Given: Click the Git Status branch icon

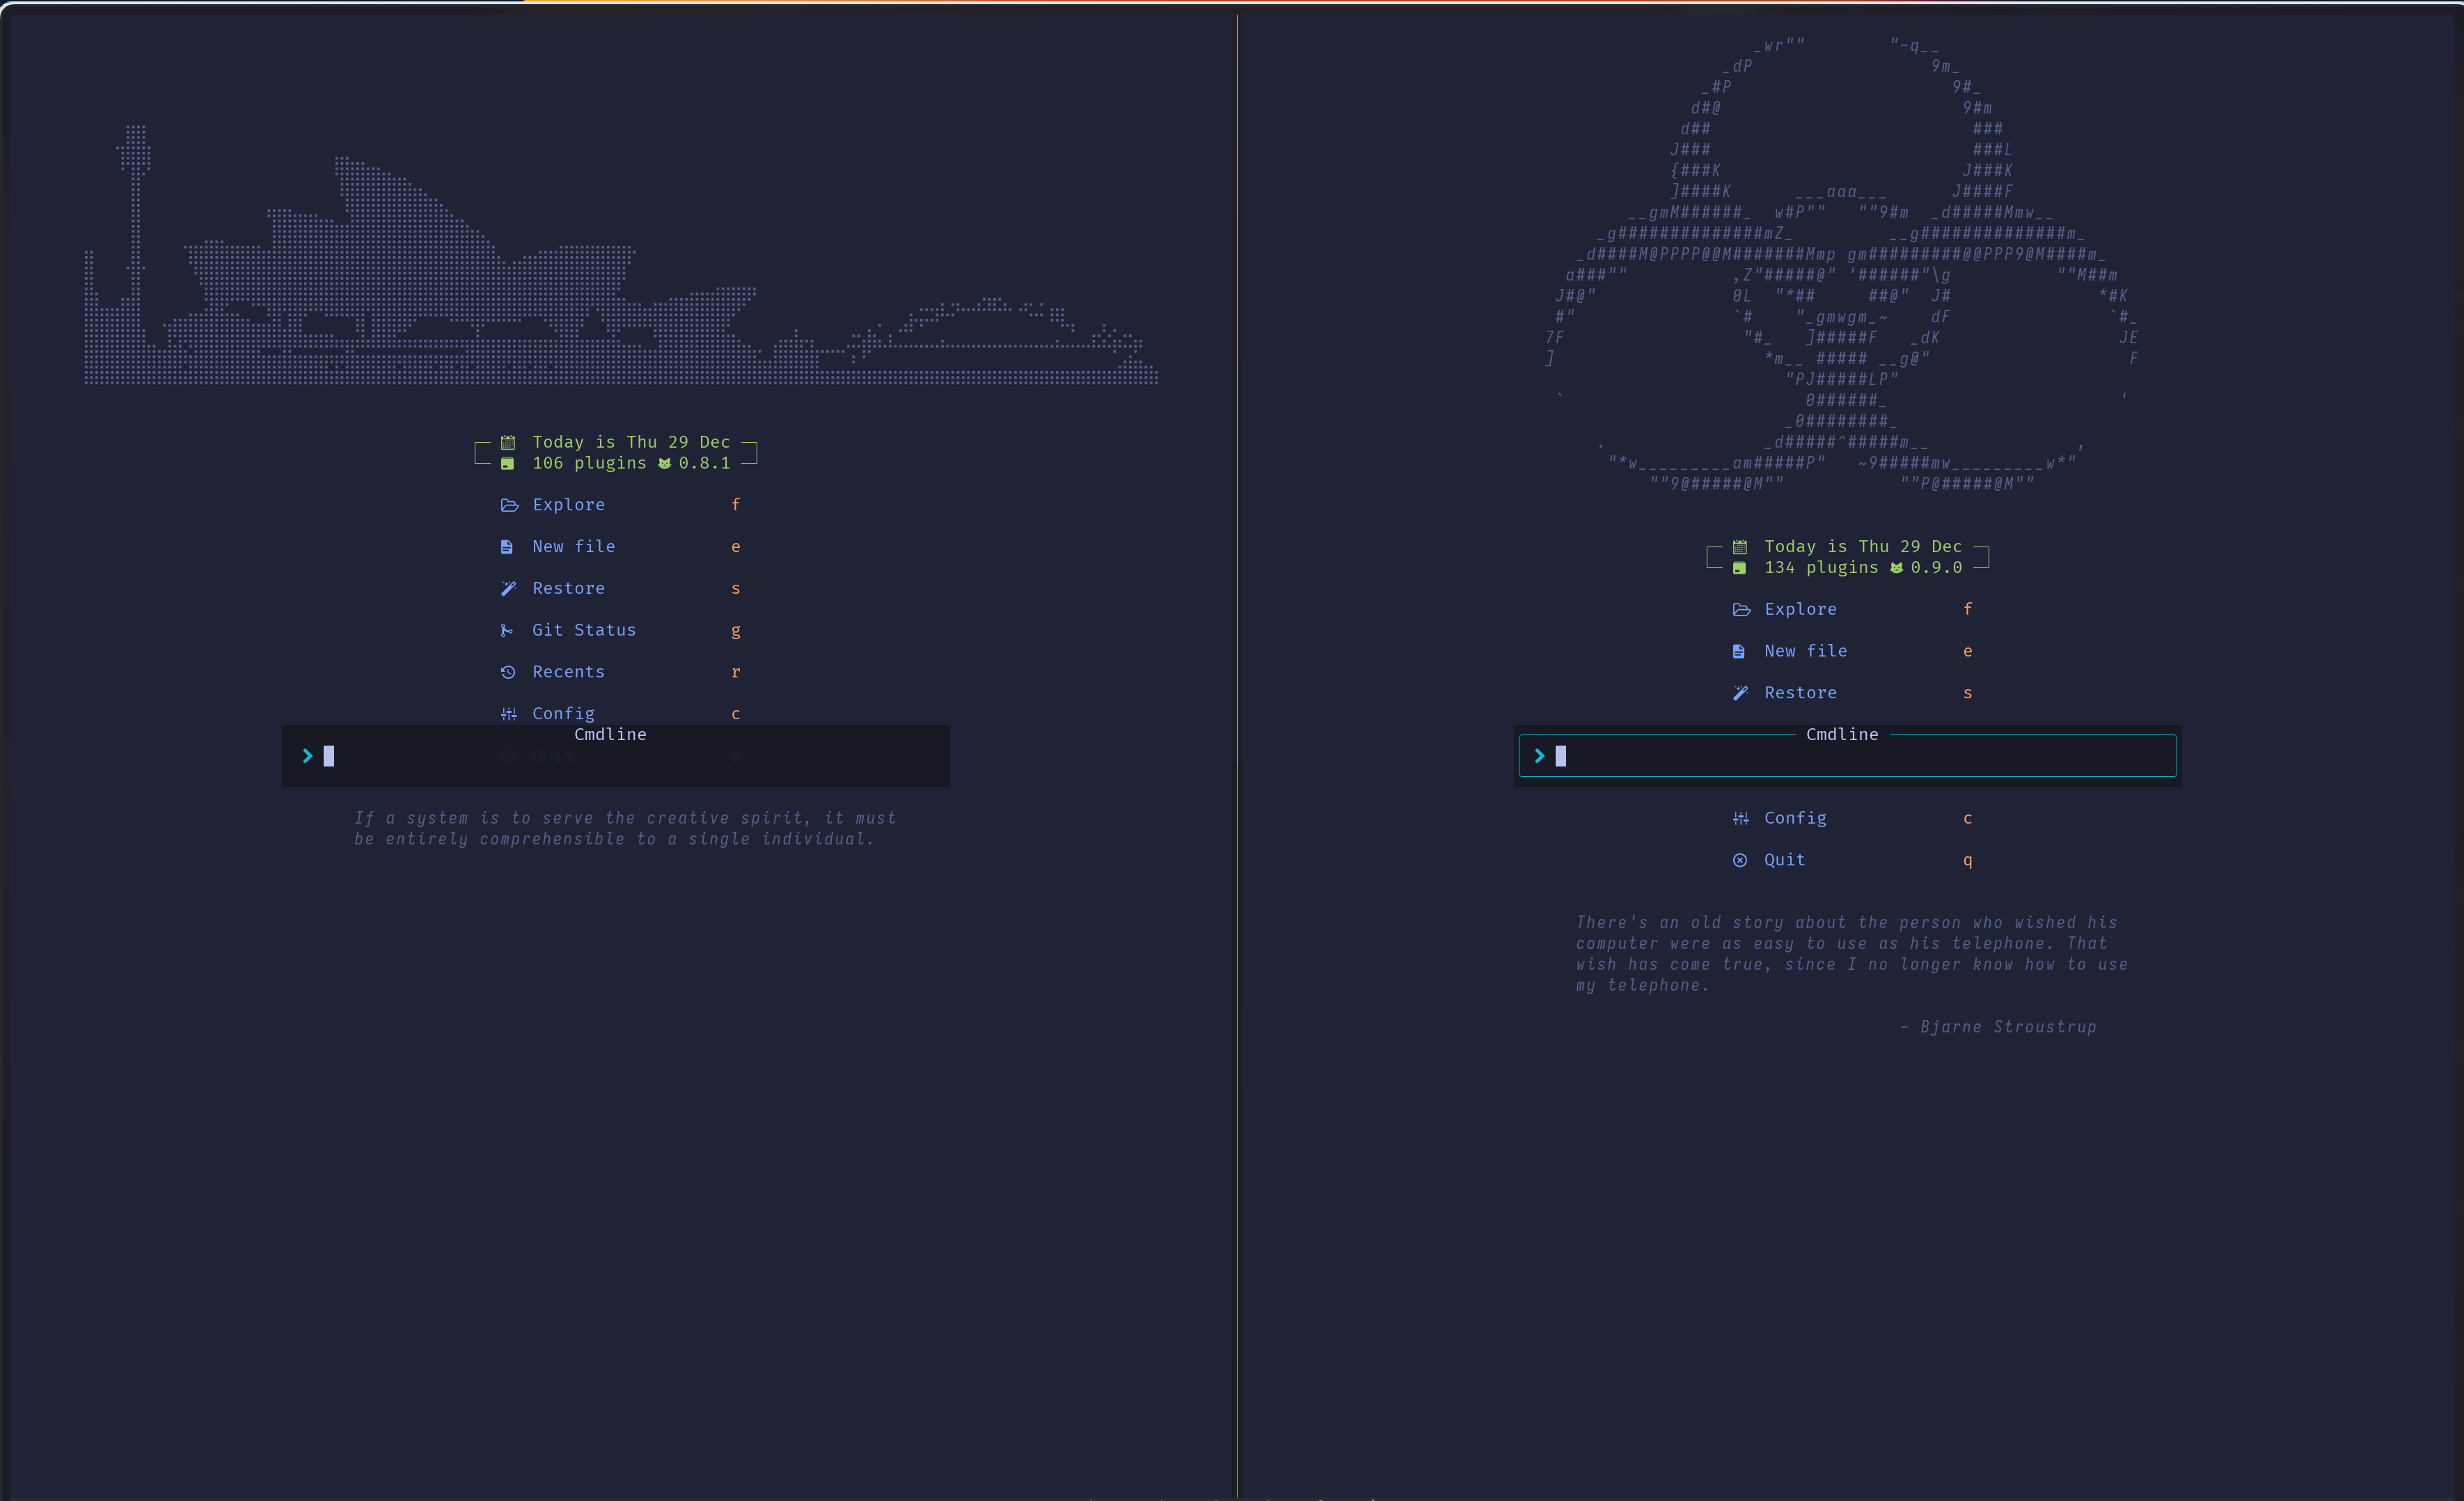Looking at the screenshot, I should pos(509,630).
